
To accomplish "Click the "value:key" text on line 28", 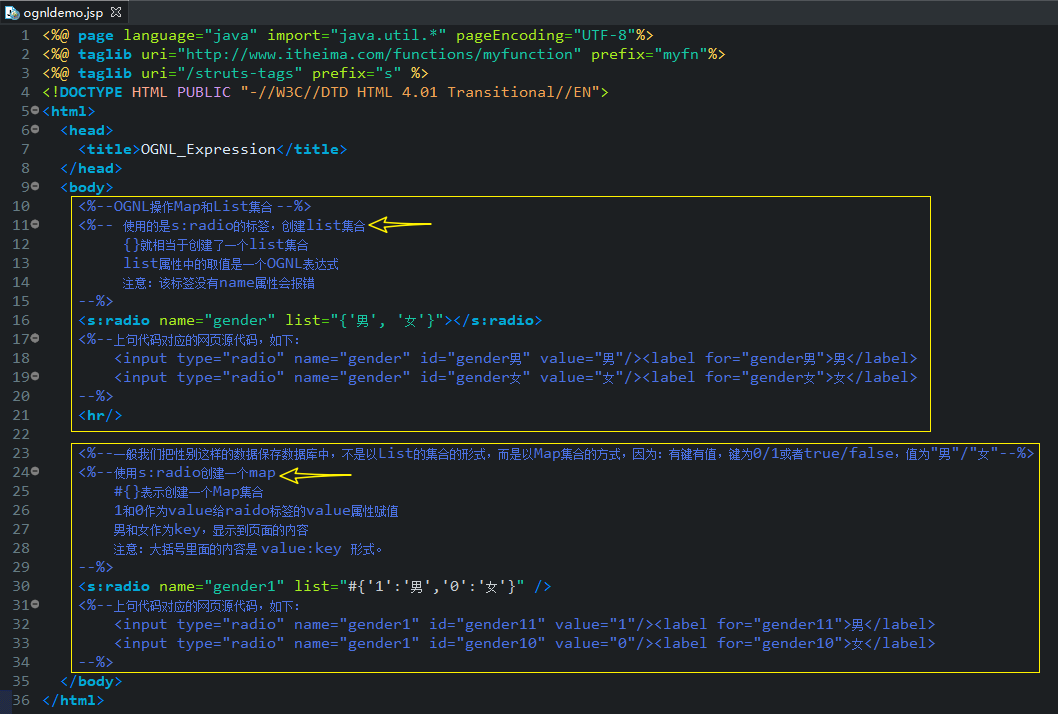I will [x=301, y=549].
